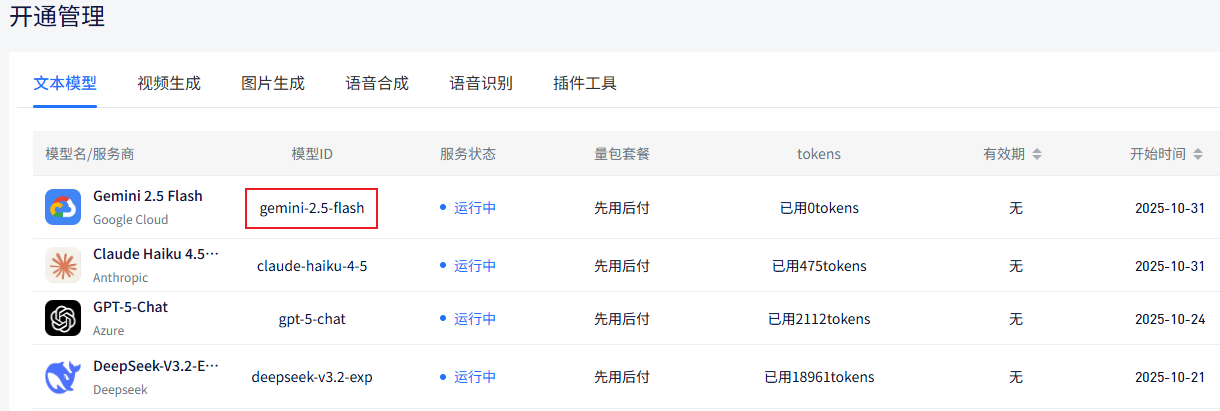The image size is (1220, 411).
Task: Click the 已用475tokens usage cell
Action: pyautogui.click(x=819, y=266)
